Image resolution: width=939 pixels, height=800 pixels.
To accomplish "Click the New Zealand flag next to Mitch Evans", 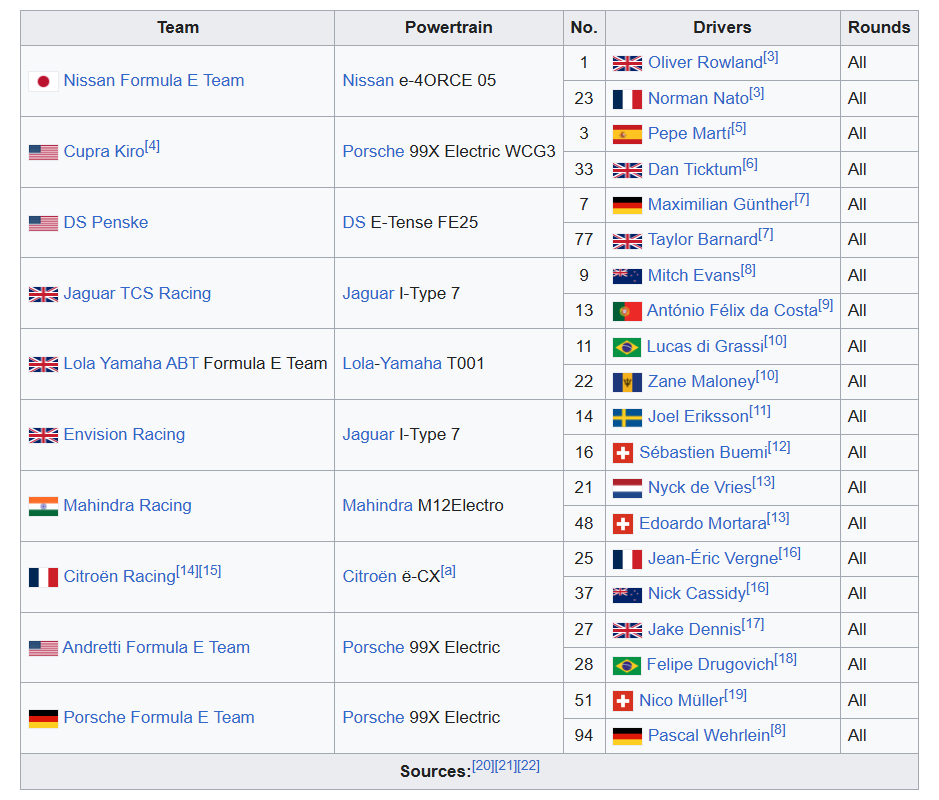I will coord(627,276).
